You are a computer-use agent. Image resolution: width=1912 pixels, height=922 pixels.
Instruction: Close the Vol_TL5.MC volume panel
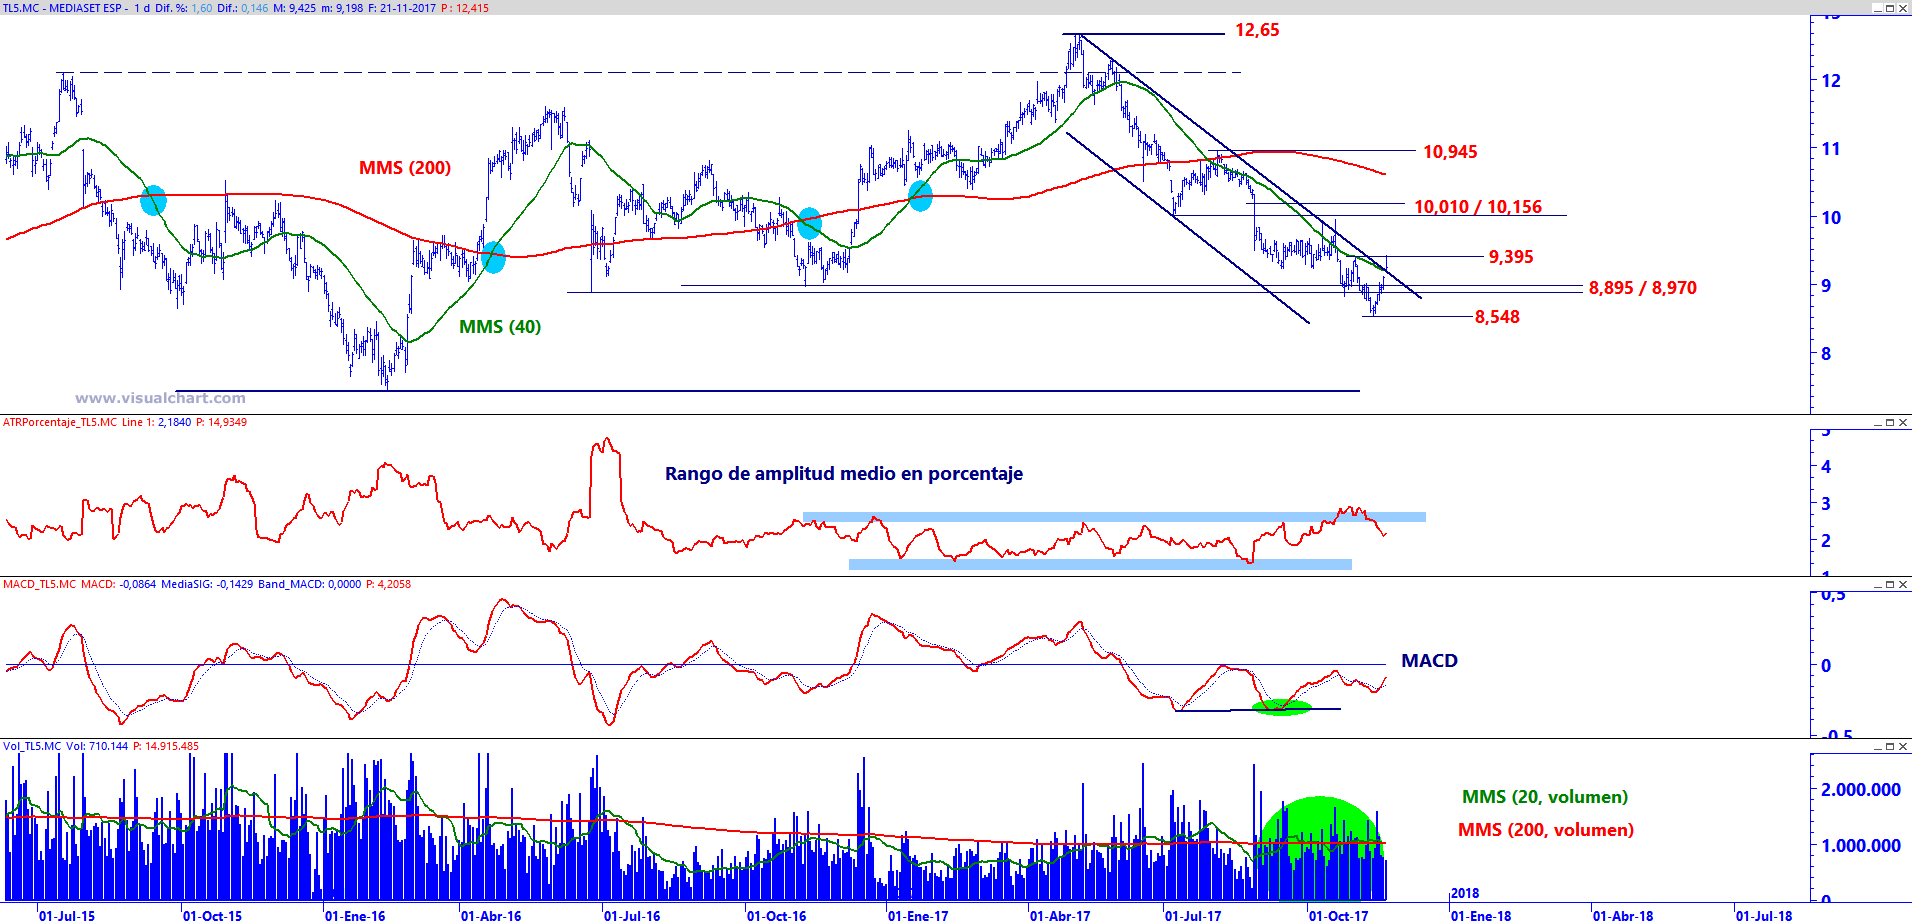[1903, 747]
